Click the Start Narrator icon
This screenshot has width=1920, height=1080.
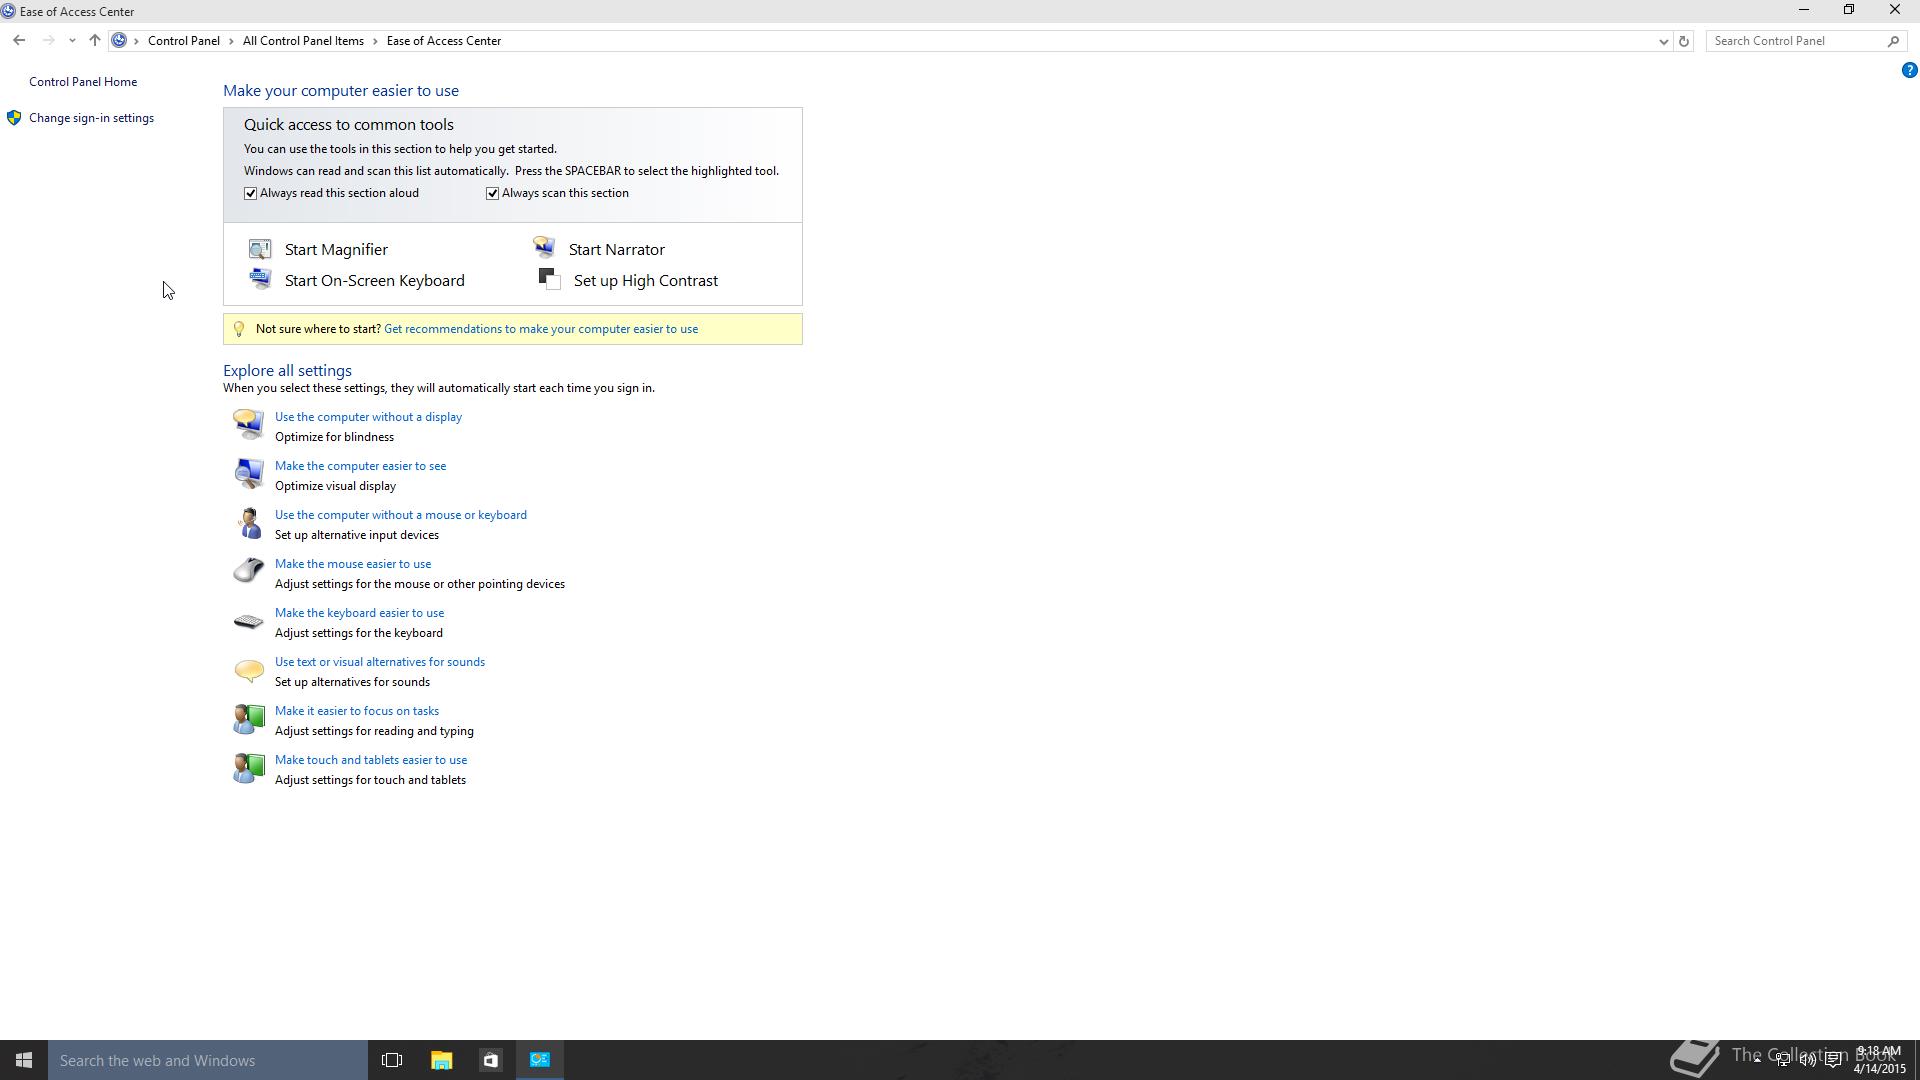click(544, 247)
